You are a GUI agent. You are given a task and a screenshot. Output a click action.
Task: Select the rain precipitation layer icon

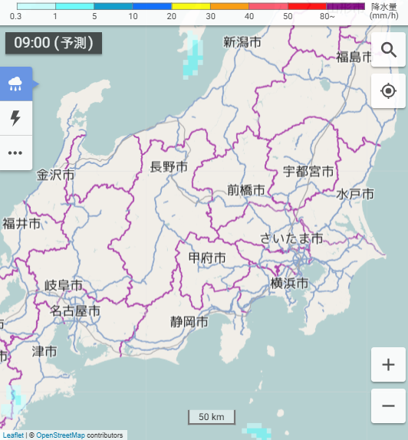tap(16, 84)
